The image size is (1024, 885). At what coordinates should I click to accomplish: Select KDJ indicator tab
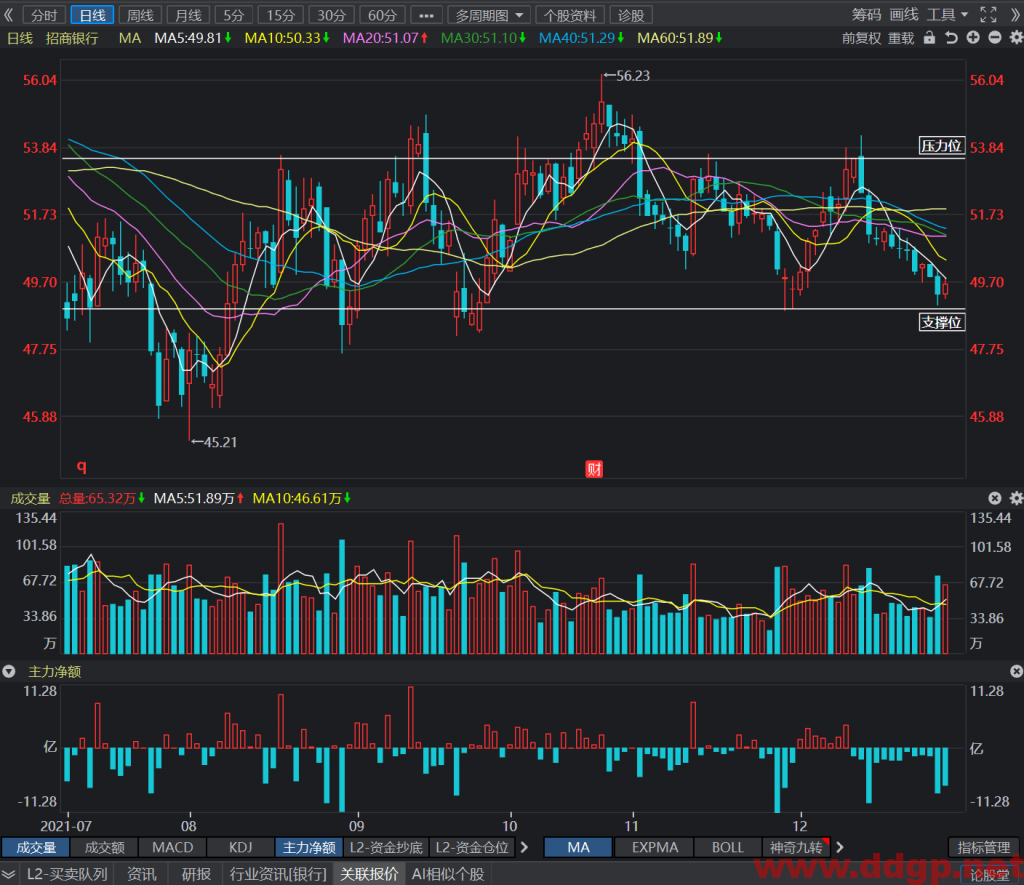coord(240,847)
